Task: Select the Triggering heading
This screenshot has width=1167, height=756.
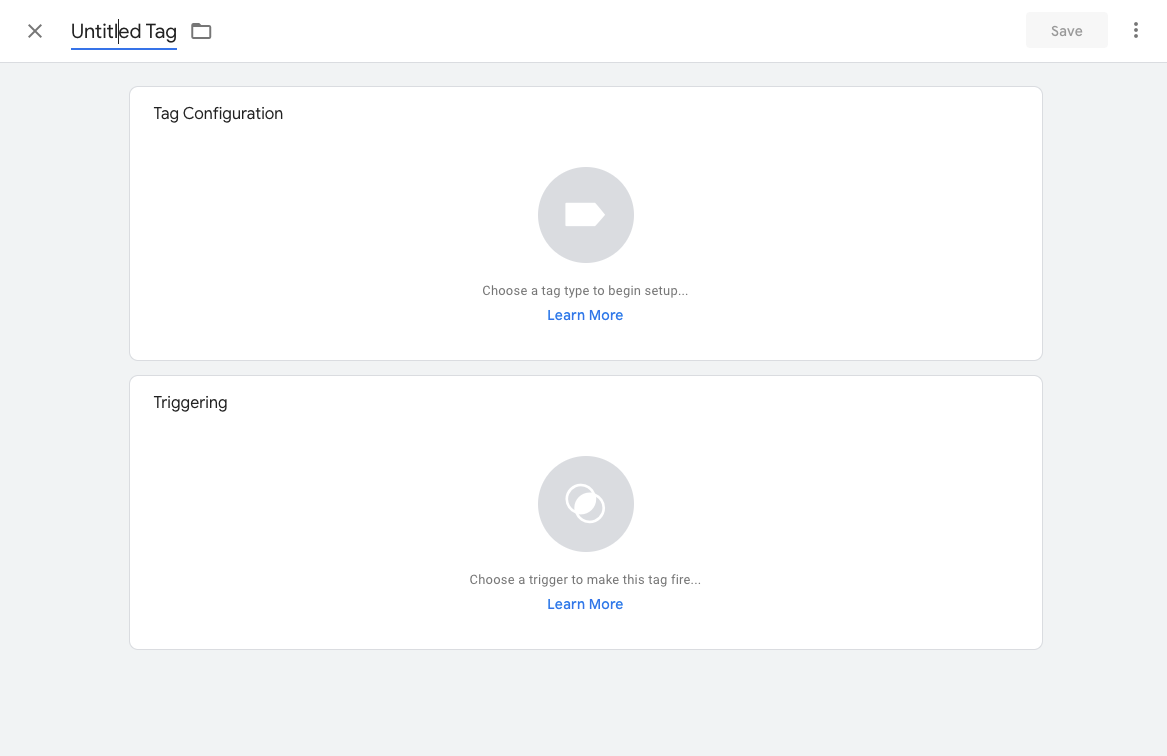Action: [190, 403]
